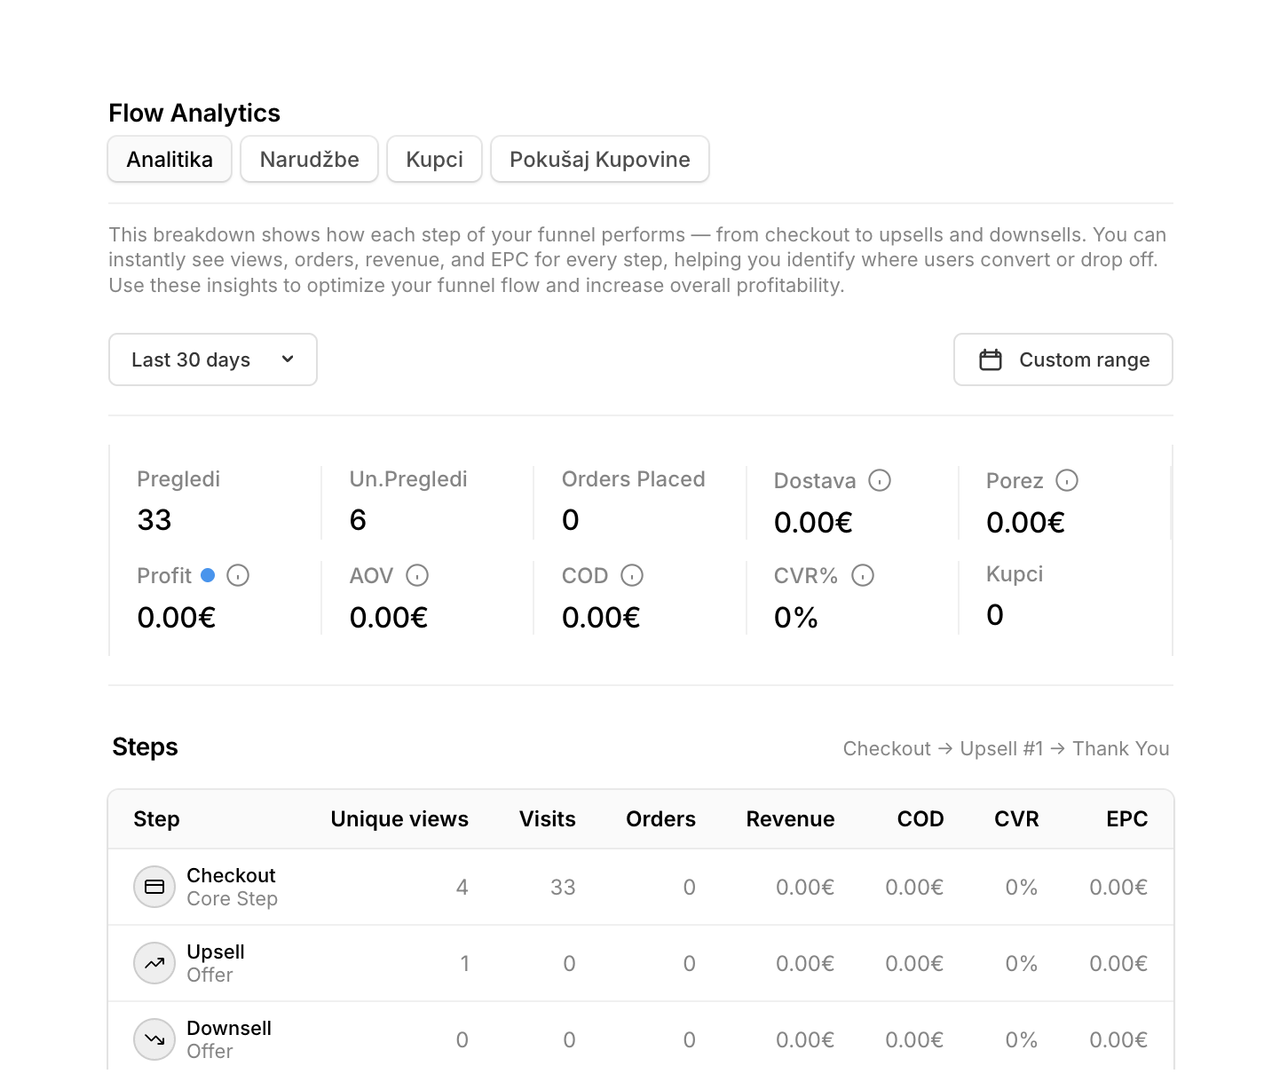Click the info icon next to Profit
The image size is (1280, 1074).
238,575
